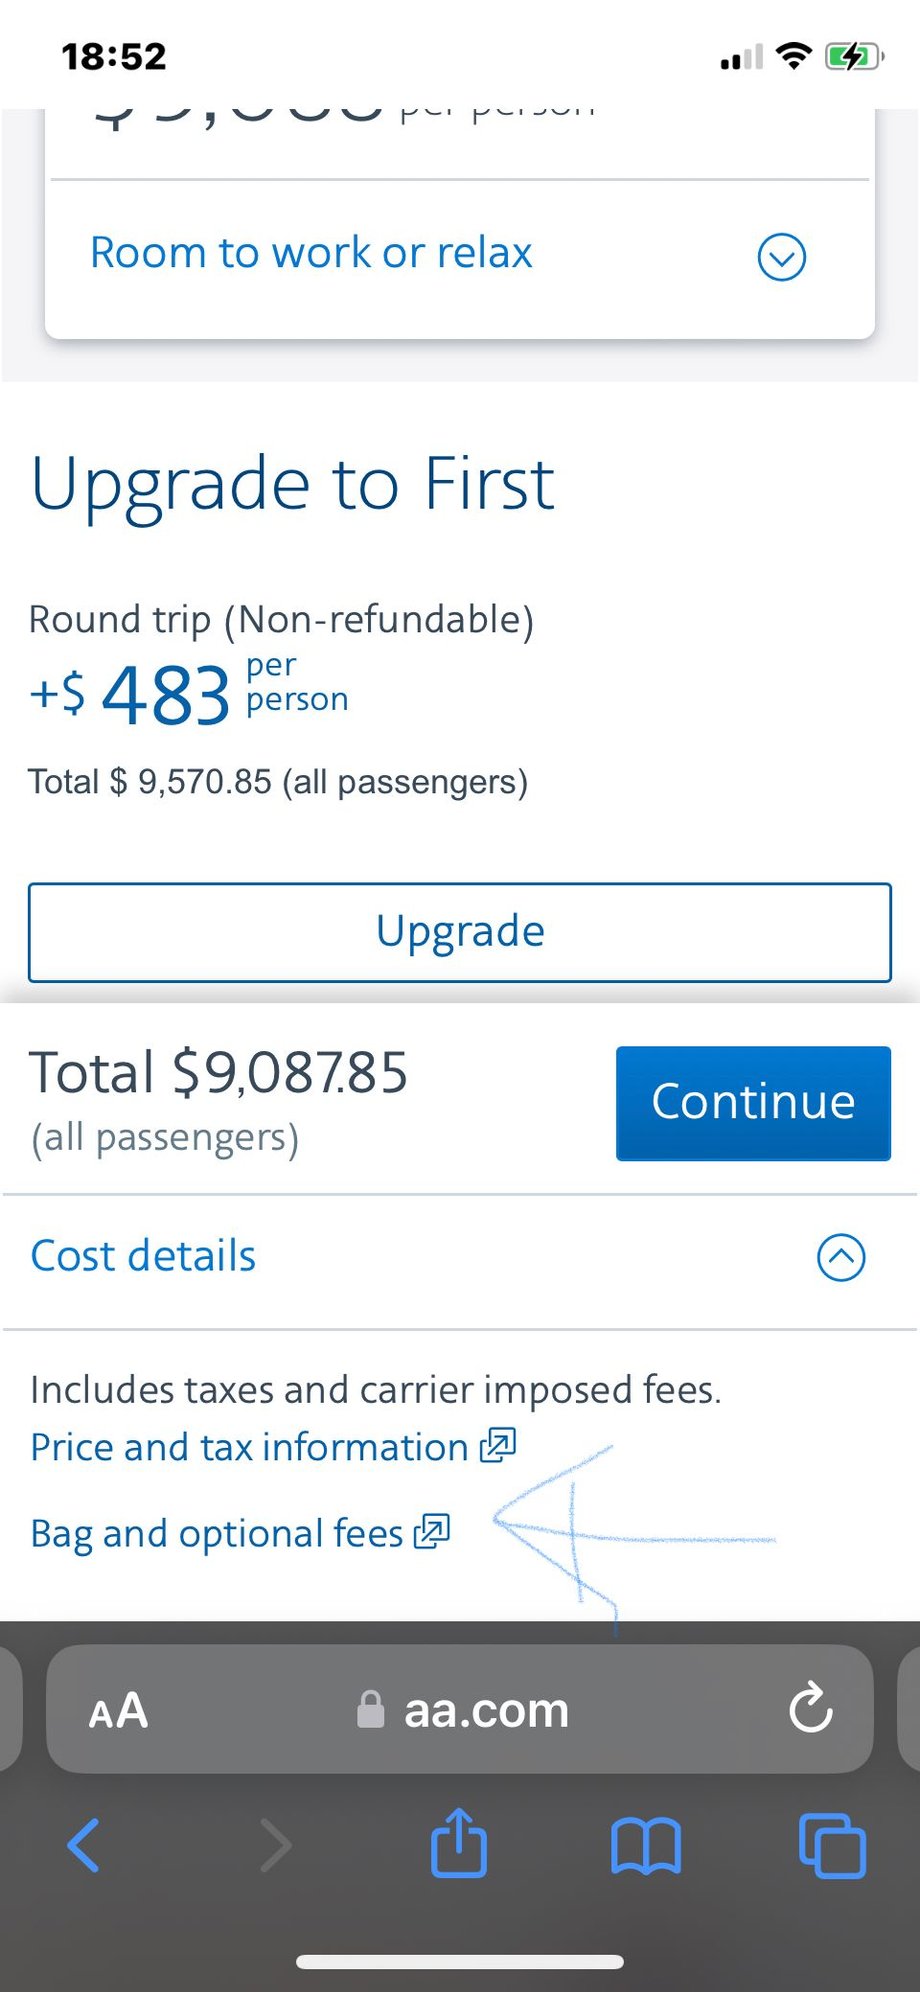Image resolution: width=920 pixels, height=1992 pixels.
Task: Tap external link icon beside Bag and optional fees
Action: click(x=432, y=1532)
